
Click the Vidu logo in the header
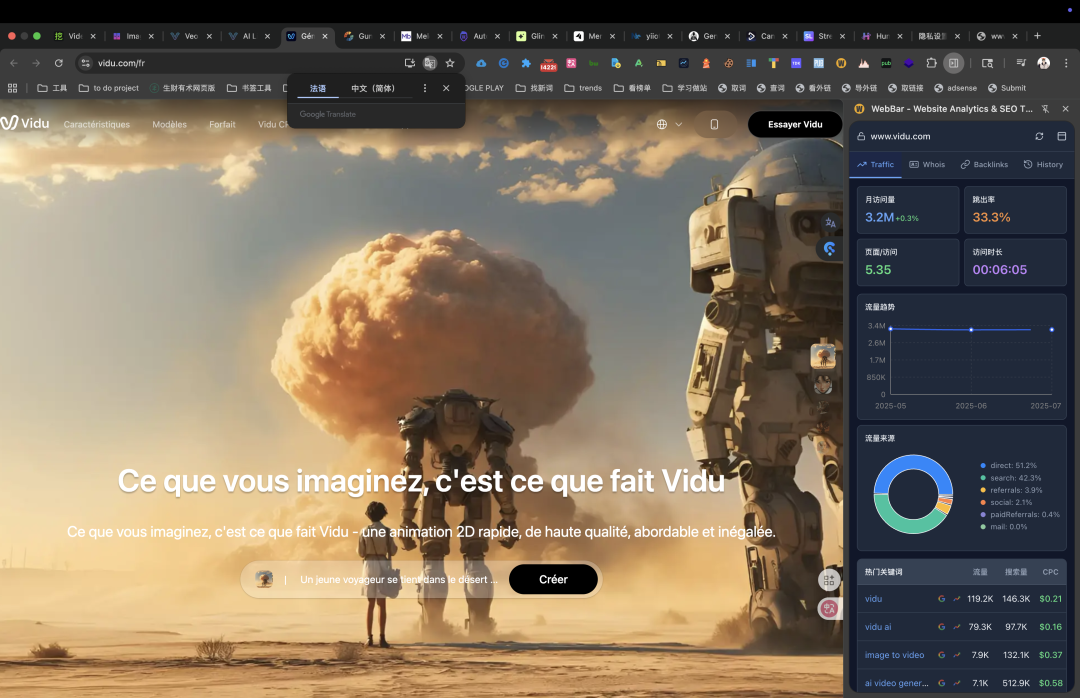coord(25,123)
